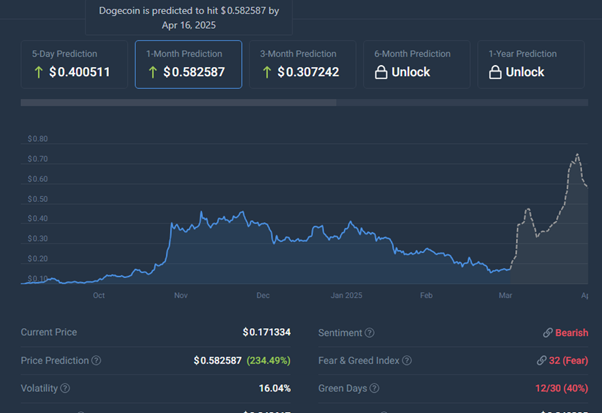Click the $0.50 chart axis label

38,199
